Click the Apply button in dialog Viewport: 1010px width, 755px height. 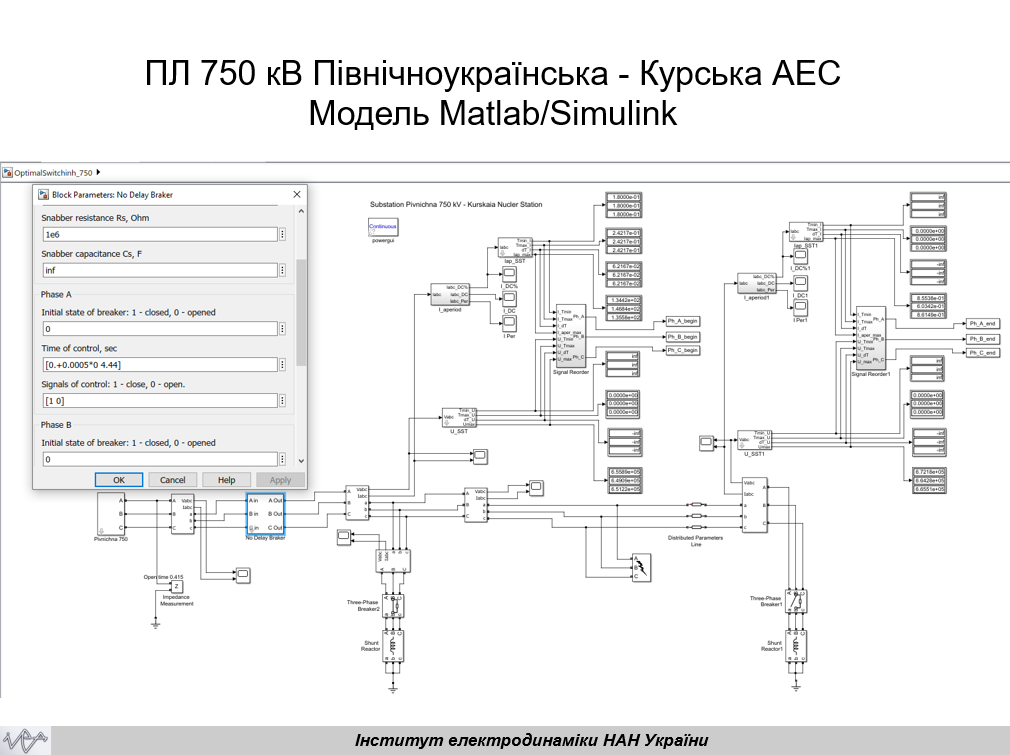pyautogui.click(x=280, y=480)
